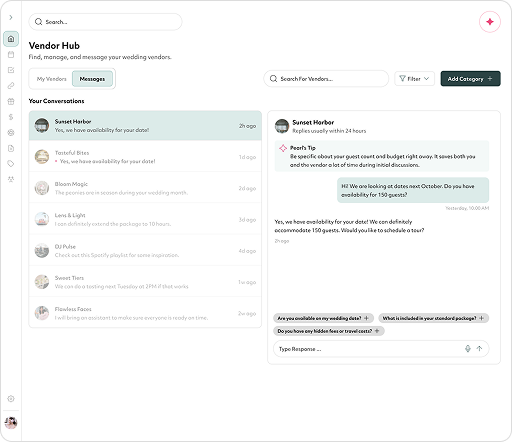Click the Bloom Magic avatar thumbnail
The image size is (512, 442).
(42, 188)
